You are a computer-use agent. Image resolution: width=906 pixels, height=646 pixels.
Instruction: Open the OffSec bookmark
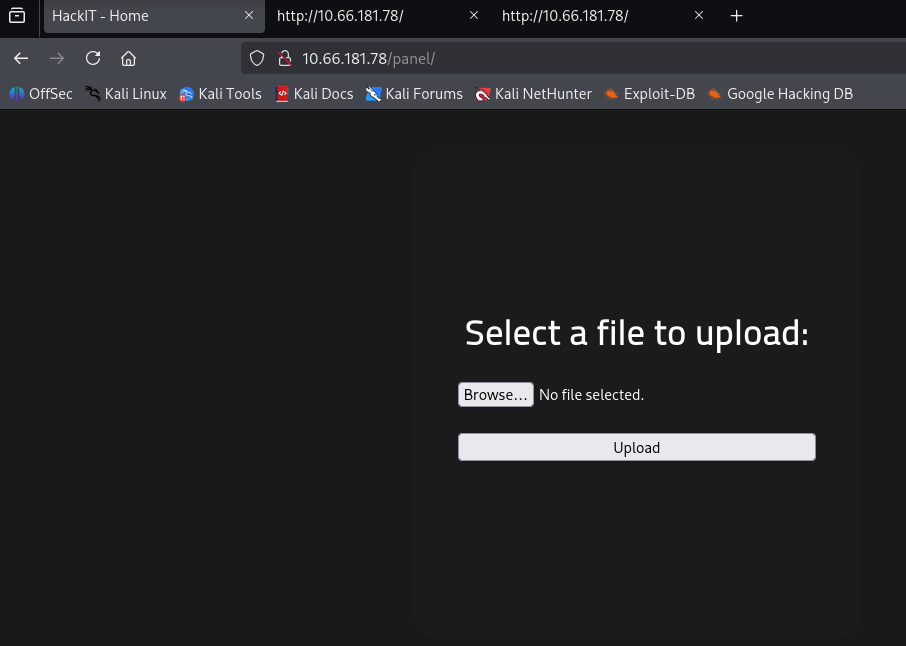coord(41,94)
